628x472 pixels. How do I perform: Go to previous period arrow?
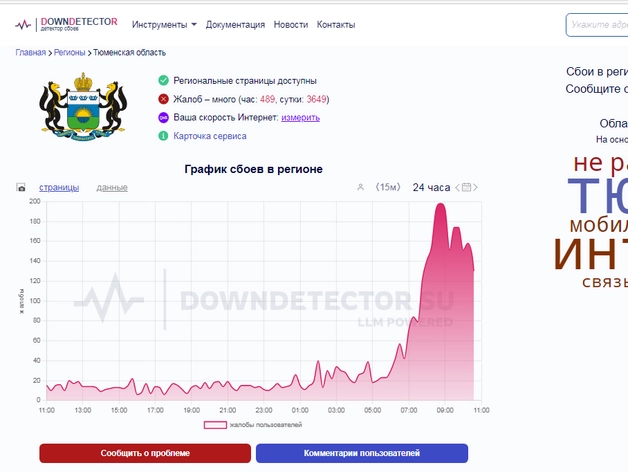point(457,187)
